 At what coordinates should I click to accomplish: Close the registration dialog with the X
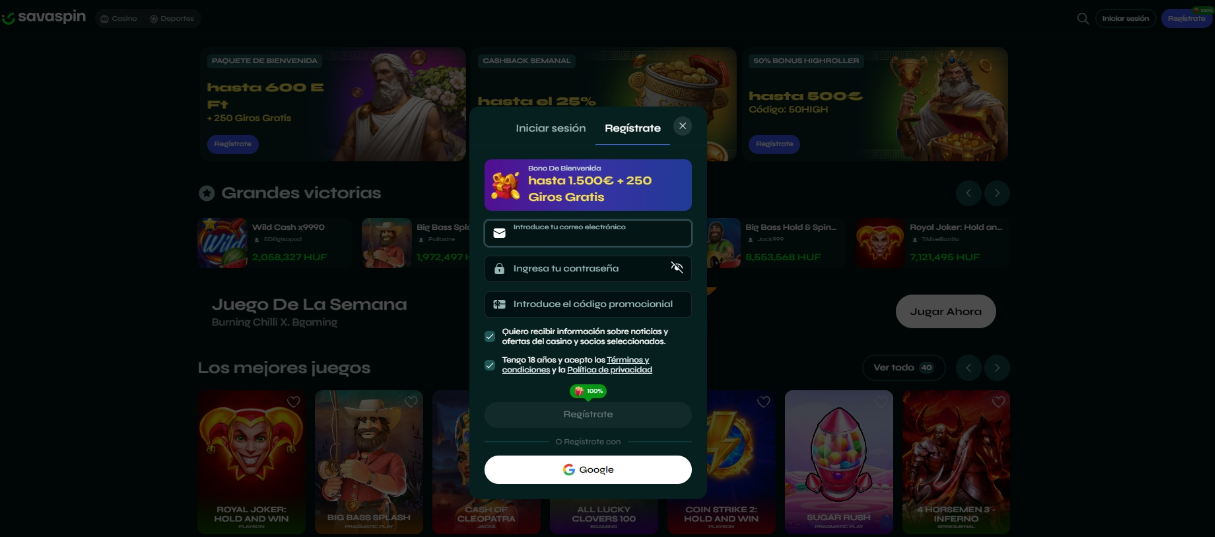coord(682,126)
